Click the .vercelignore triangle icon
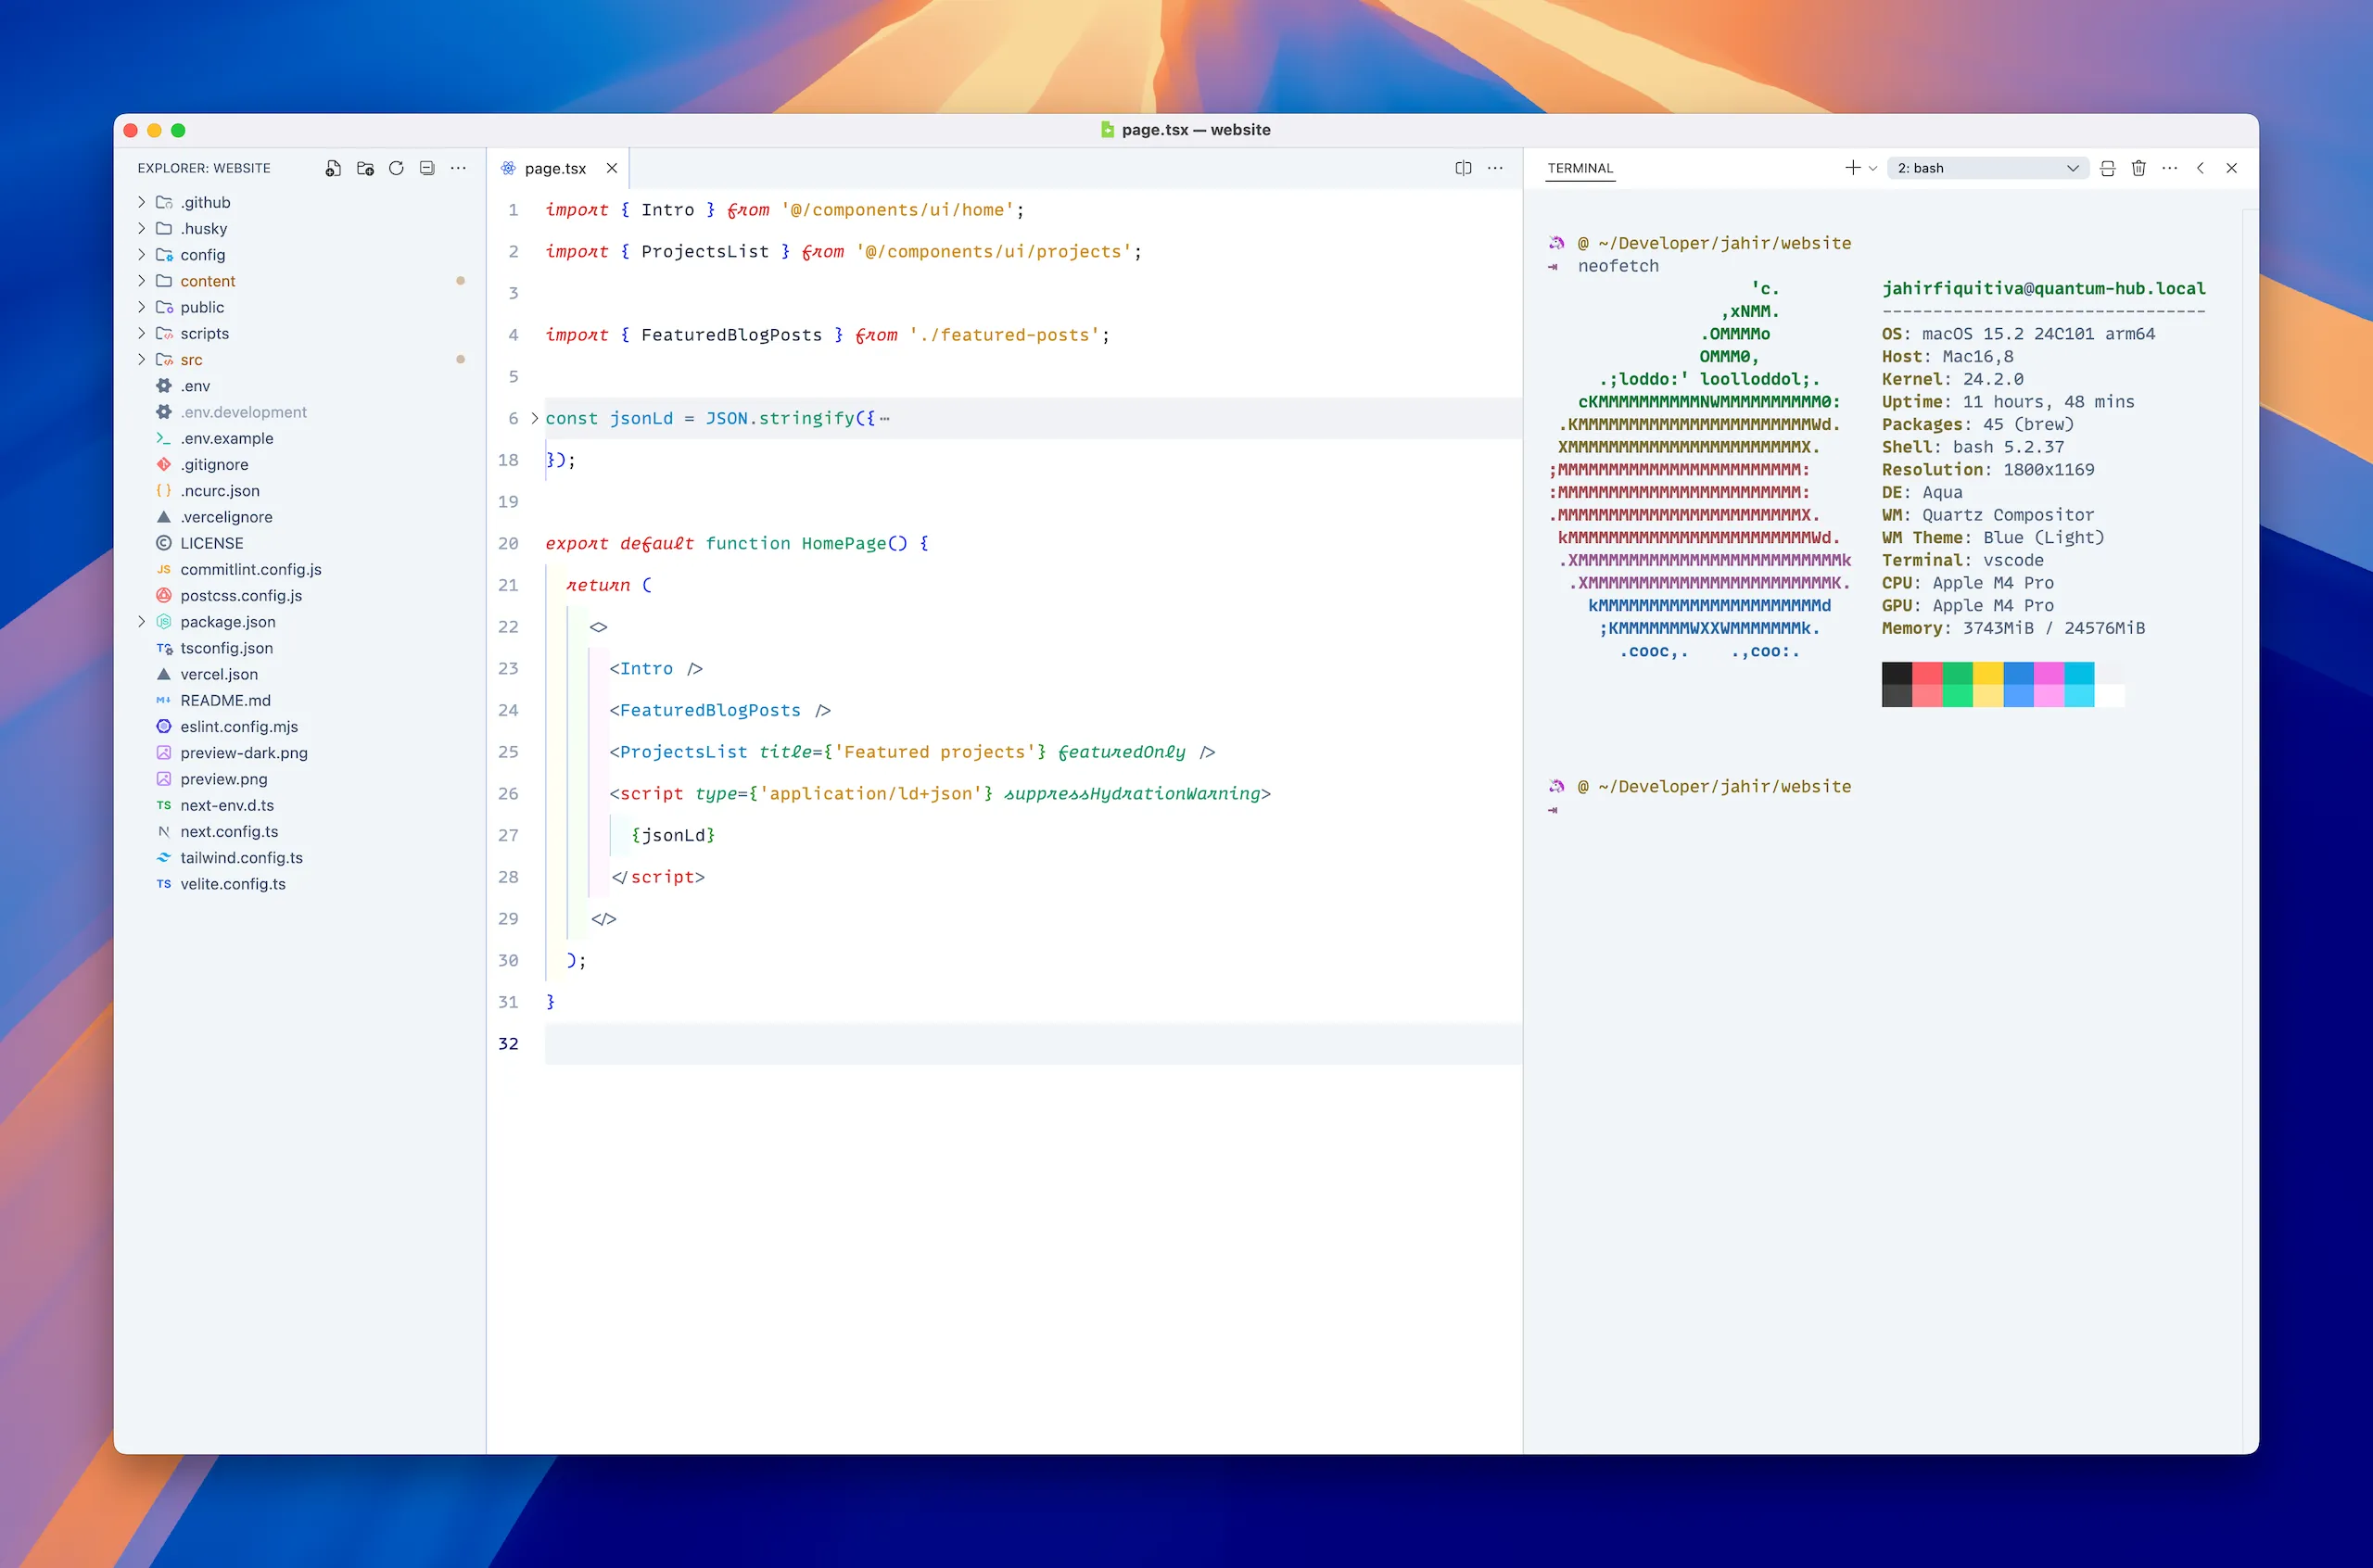 pyautogui.click(x=164, y=516)
